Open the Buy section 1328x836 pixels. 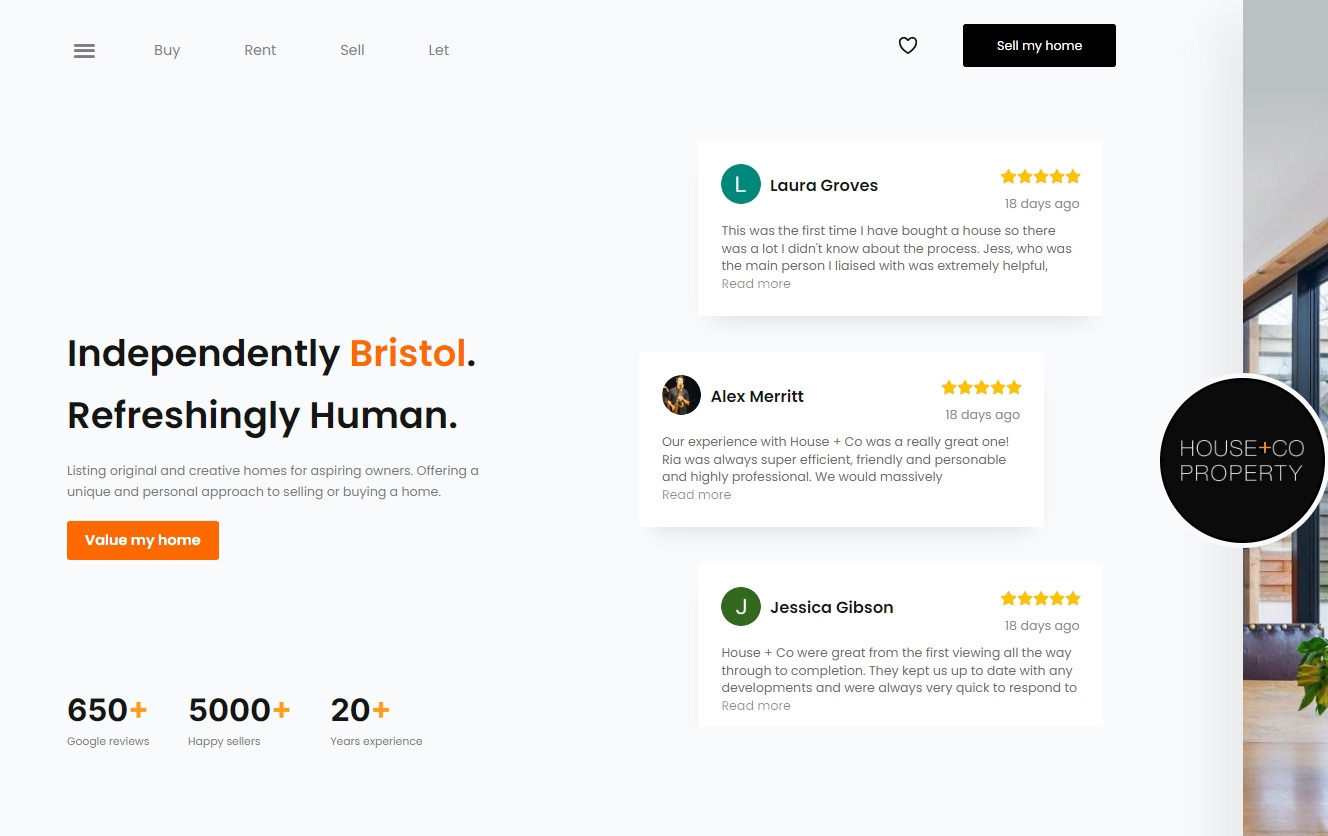coord(167,50)
